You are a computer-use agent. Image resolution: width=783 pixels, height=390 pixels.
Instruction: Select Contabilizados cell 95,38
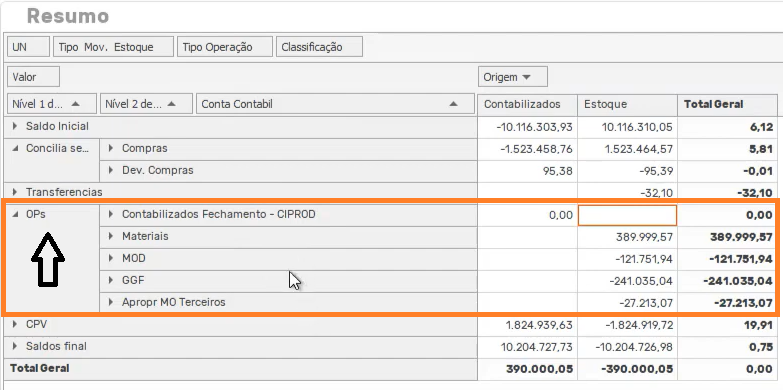point(527,171)
